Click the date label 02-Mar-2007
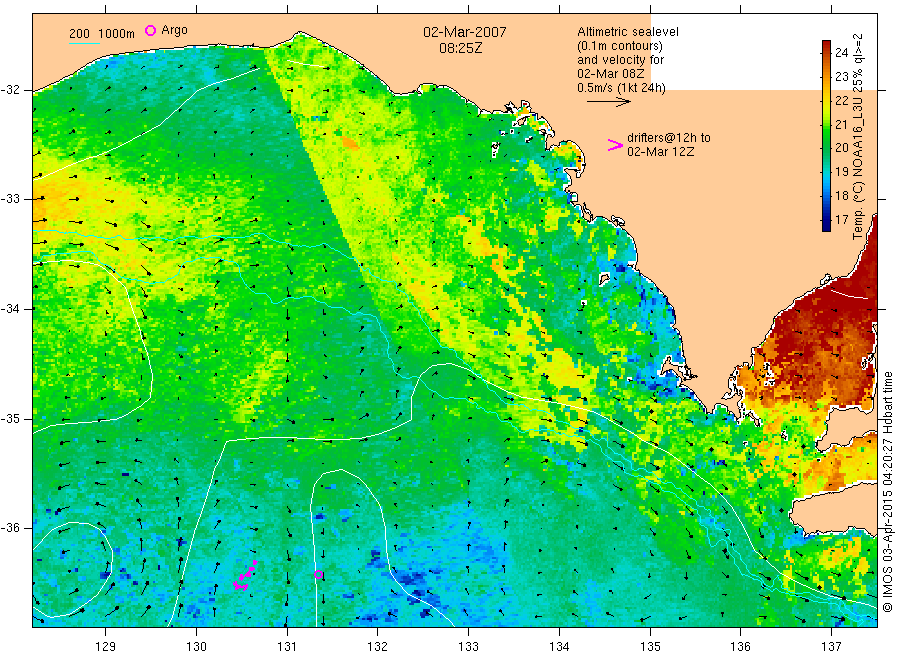Image resolution: width=900 pixels, height=660 pixels. click(465, 32)
